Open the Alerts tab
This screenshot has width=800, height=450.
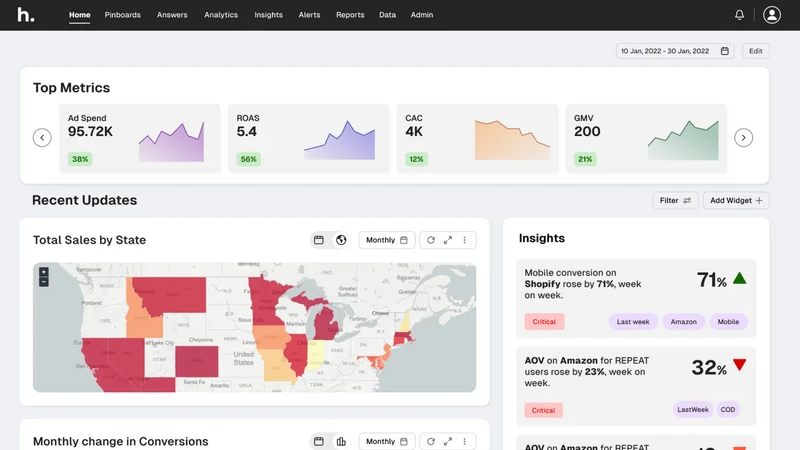[x=309, y=15]
